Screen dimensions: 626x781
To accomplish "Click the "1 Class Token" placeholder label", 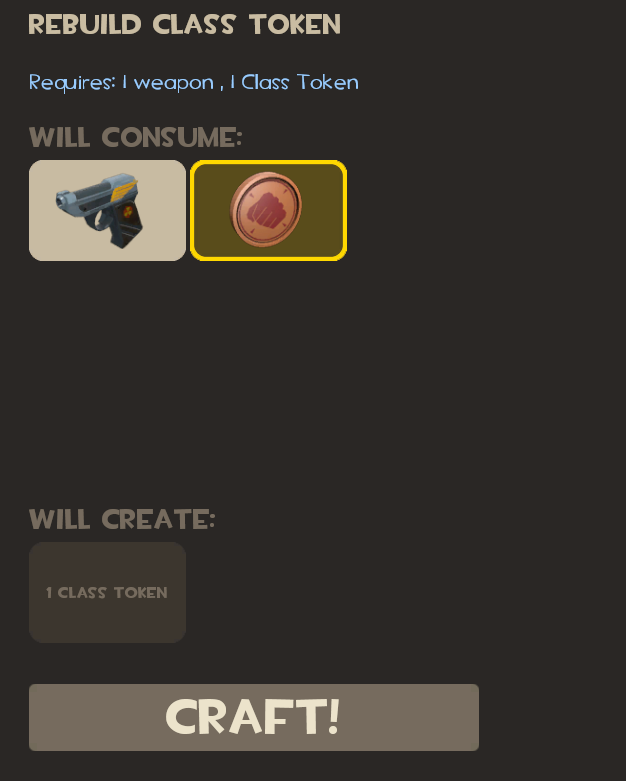I will point(107,593).
